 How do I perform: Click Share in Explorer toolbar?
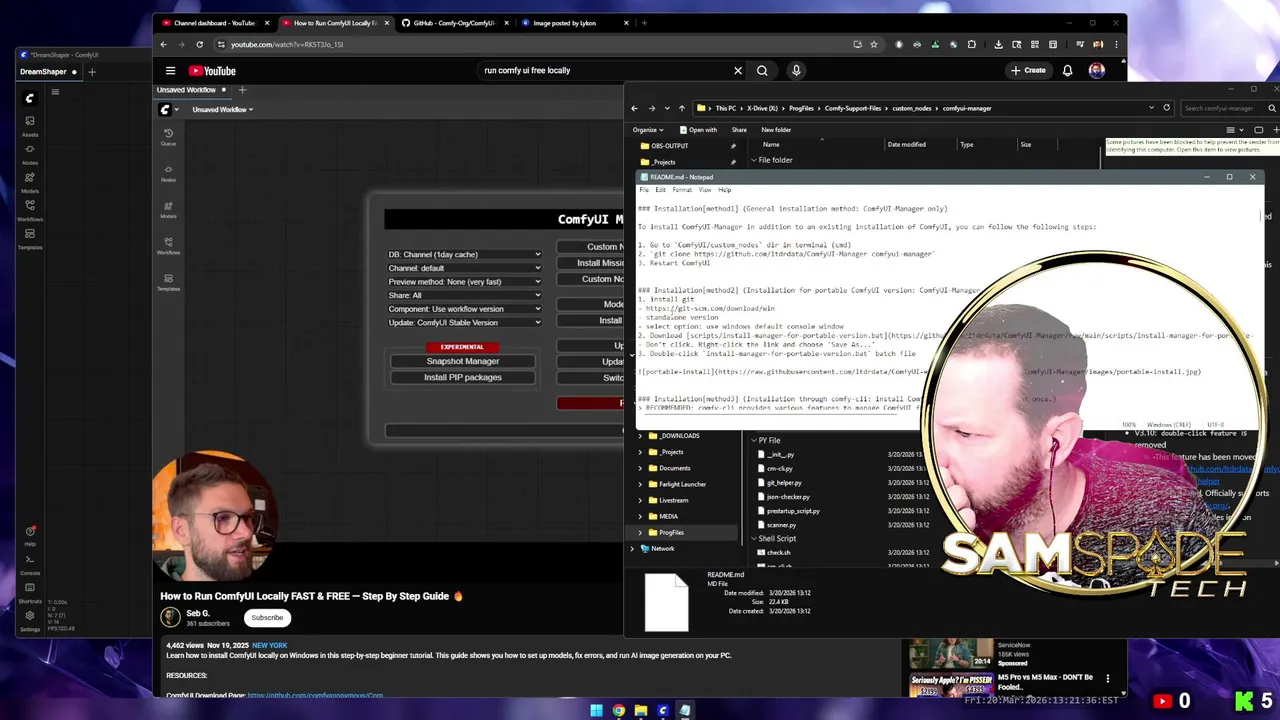pos(739,130)
